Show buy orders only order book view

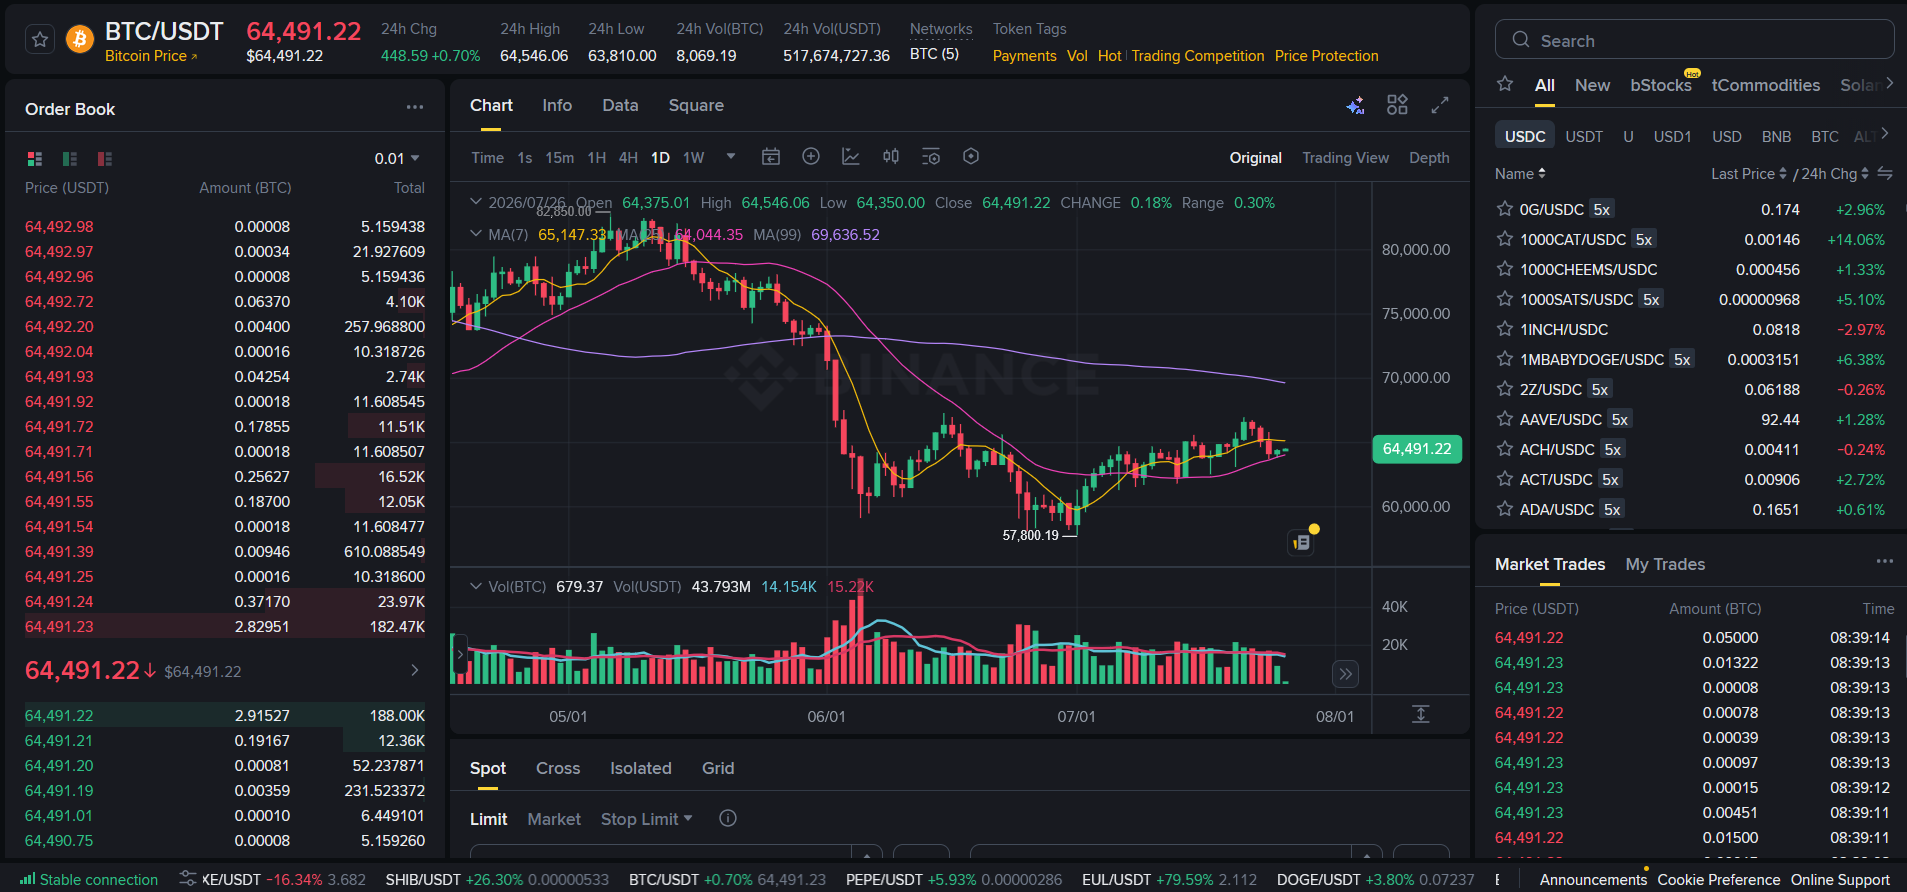coord(70,158)
